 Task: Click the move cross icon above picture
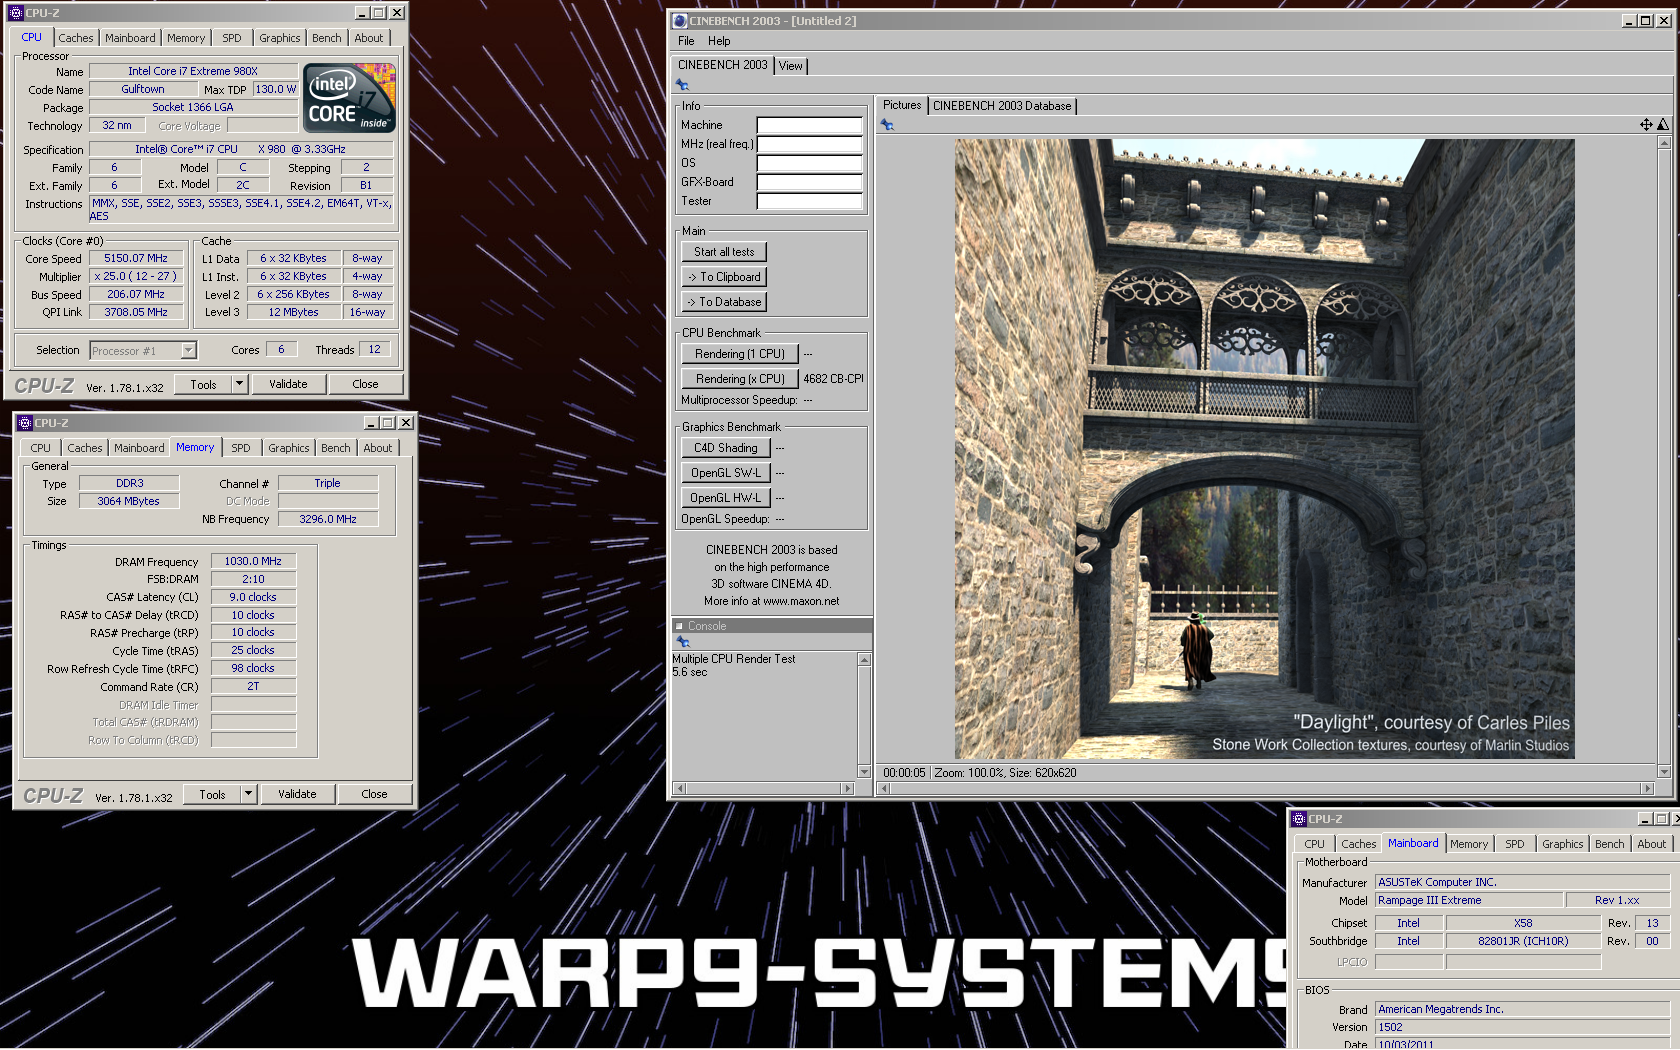click(1646, 125)
